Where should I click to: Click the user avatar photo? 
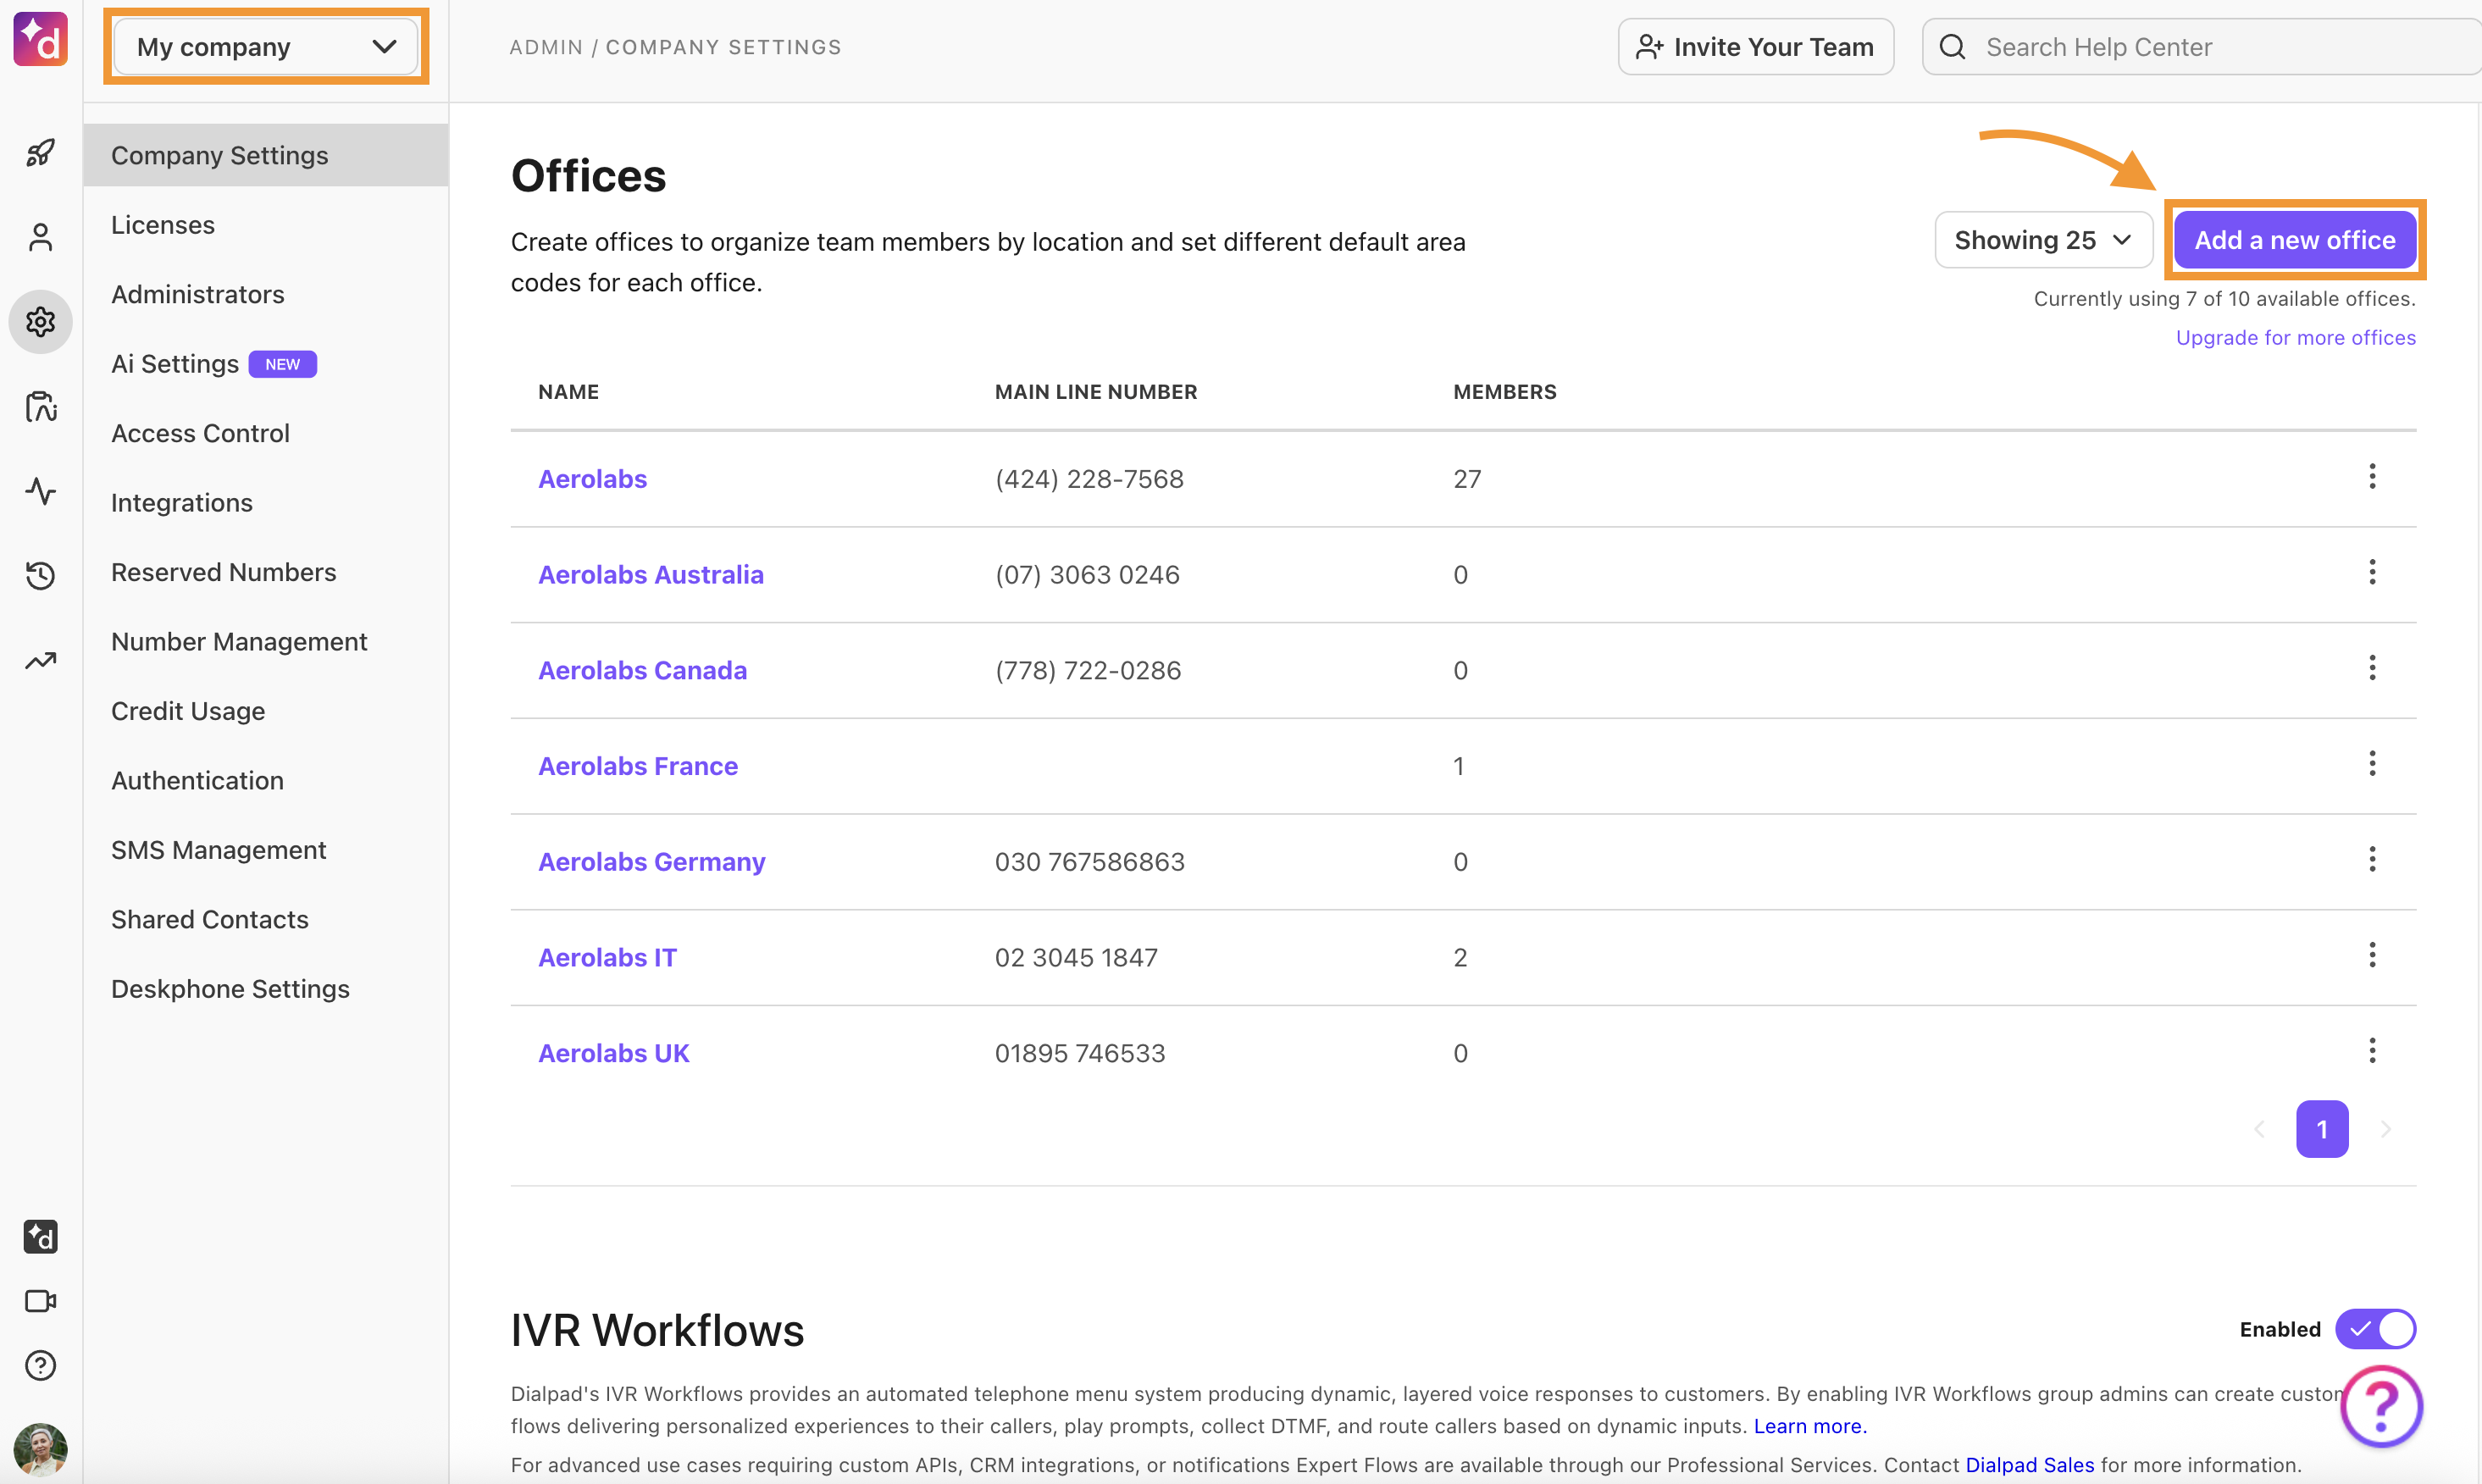click(x=40, y=1450)
